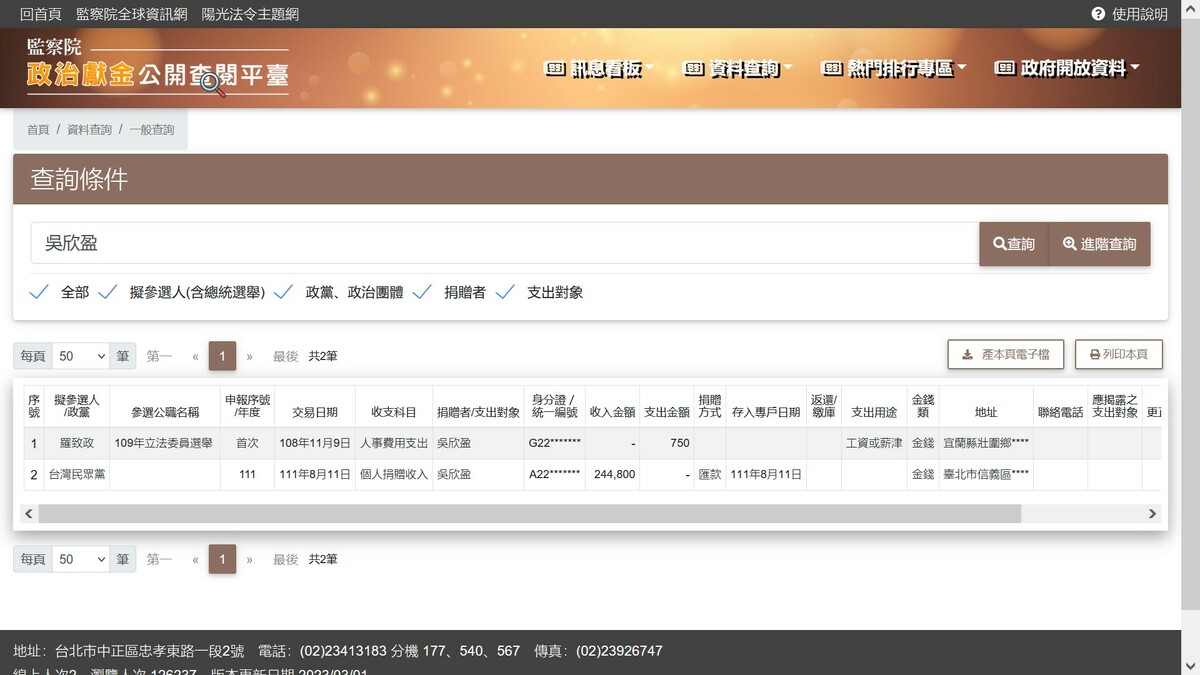Click the G22******* ID cell
The height and width of the screenshot is (675, 1200).
554,443
